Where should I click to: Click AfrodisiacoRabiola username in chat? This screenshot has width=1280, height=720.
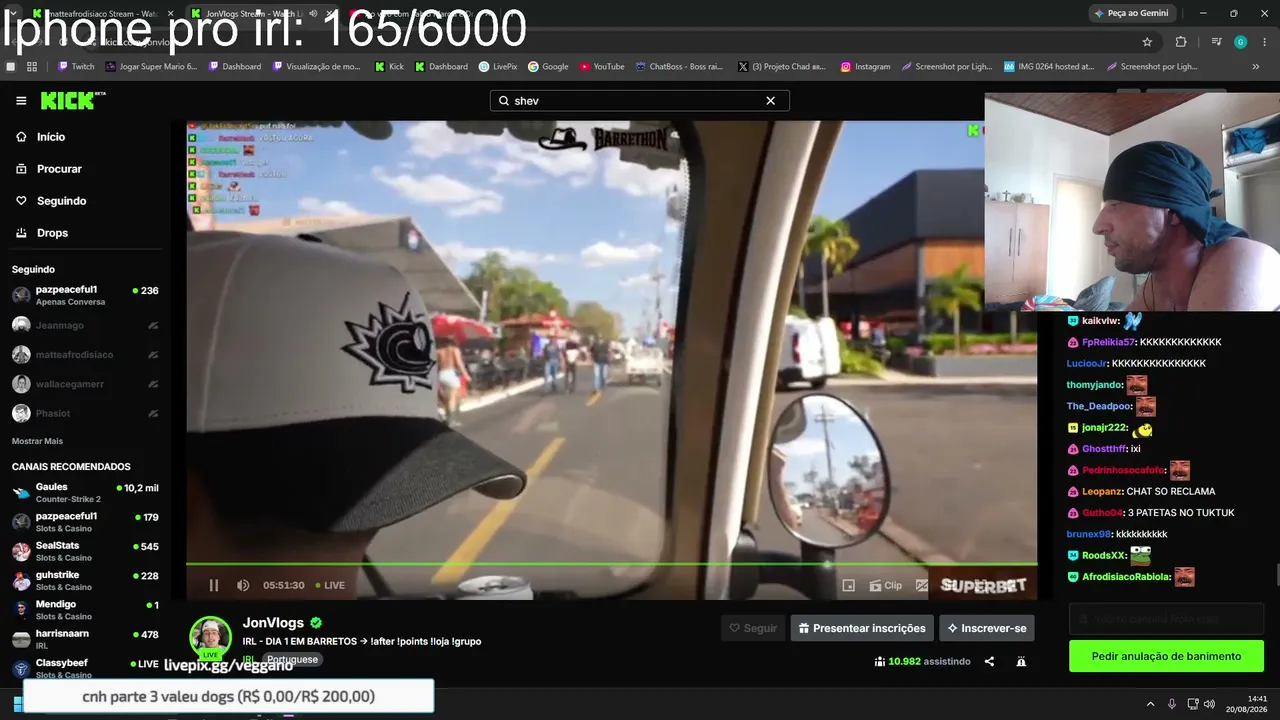(1126, 577)
